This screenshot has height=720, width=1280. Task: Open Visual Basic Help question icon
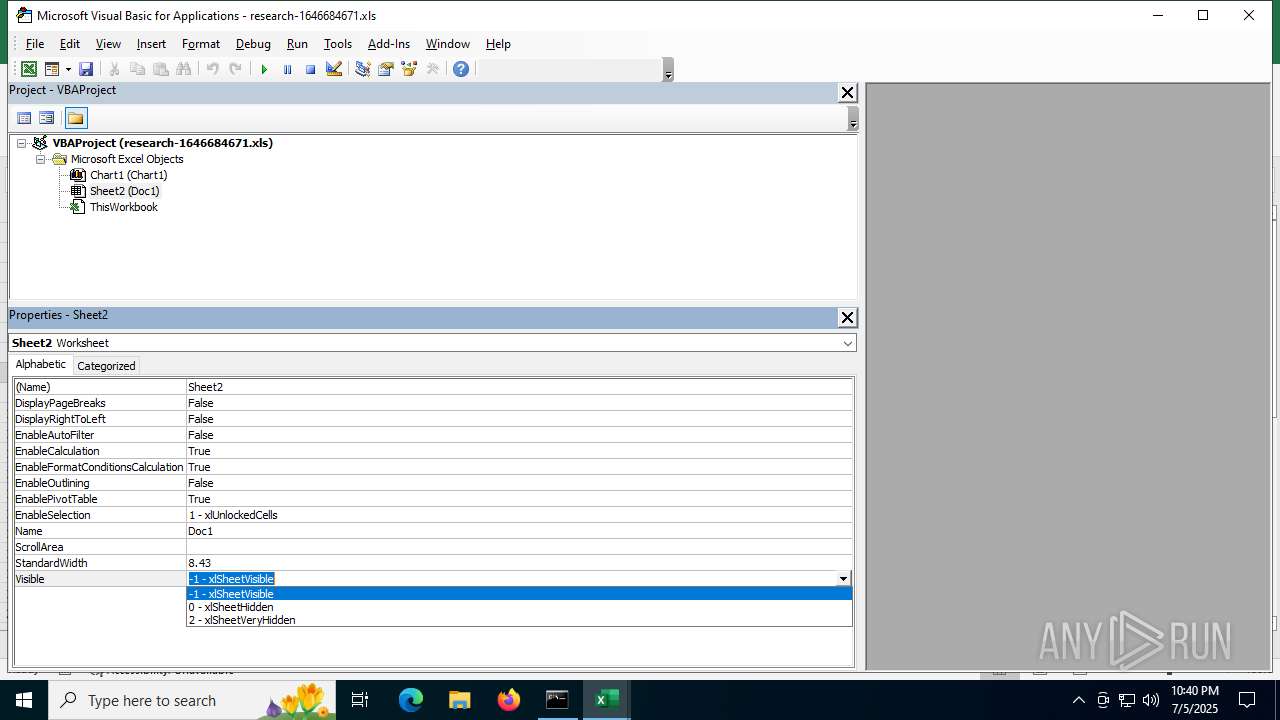461,69
